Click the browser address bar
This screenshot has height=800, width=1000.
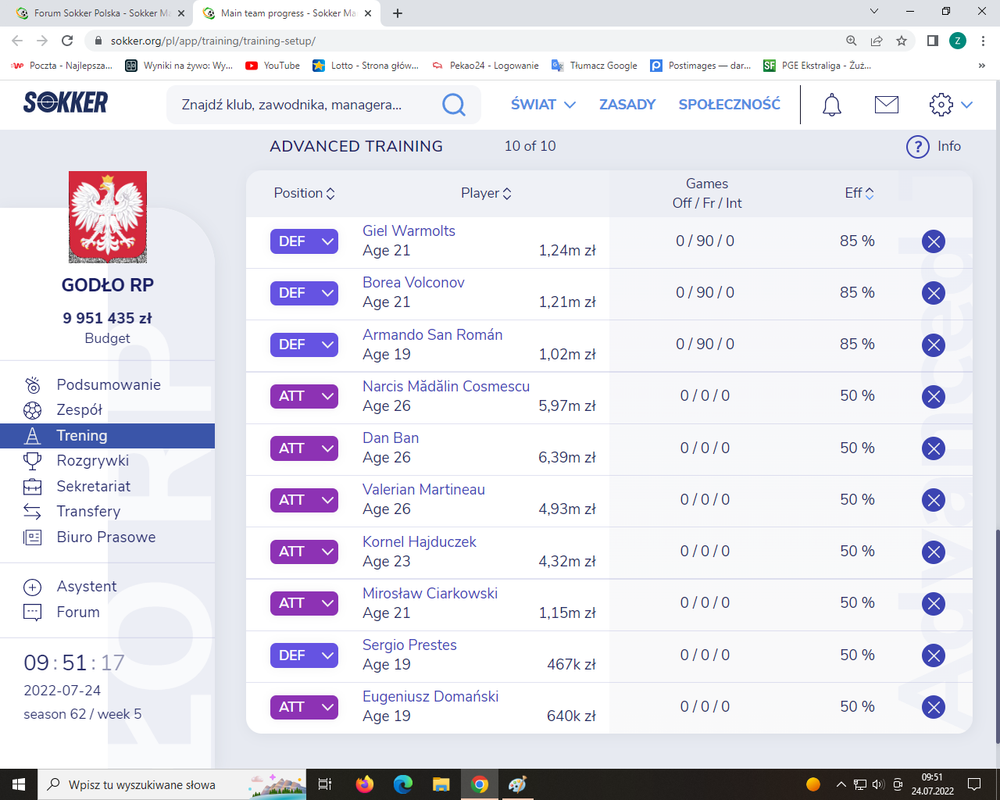coord(466,41)
